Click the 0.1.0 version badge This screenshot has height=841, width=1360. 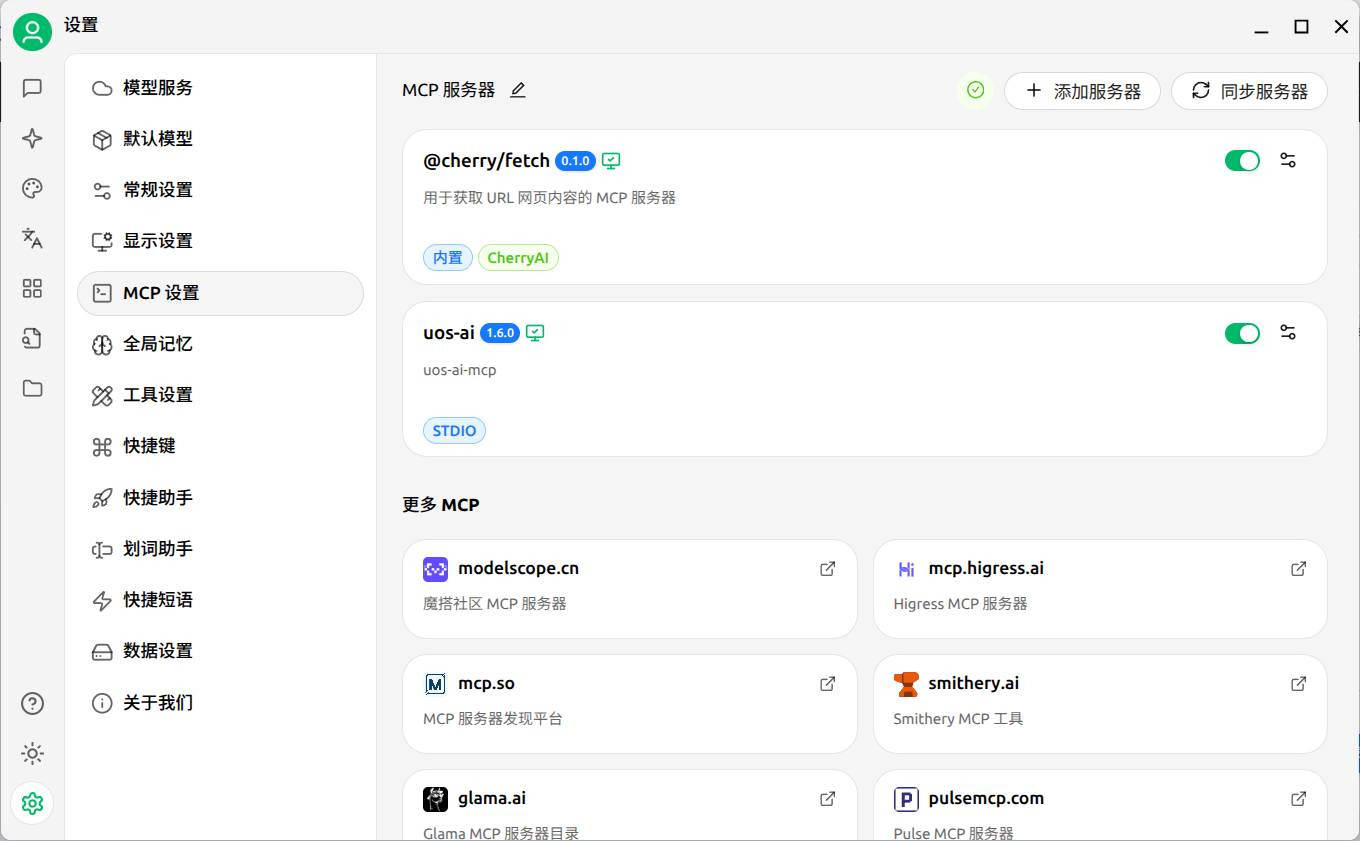click(575, 161)
